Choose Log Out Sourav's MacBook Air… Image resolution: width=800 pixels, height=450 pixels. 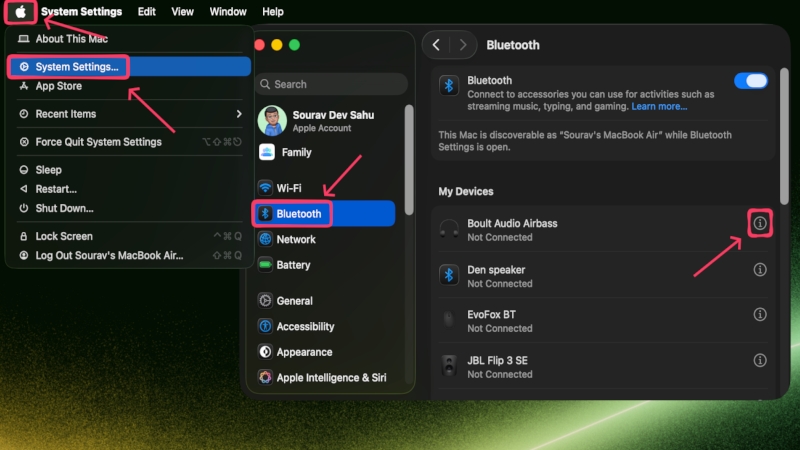[129, 256]
